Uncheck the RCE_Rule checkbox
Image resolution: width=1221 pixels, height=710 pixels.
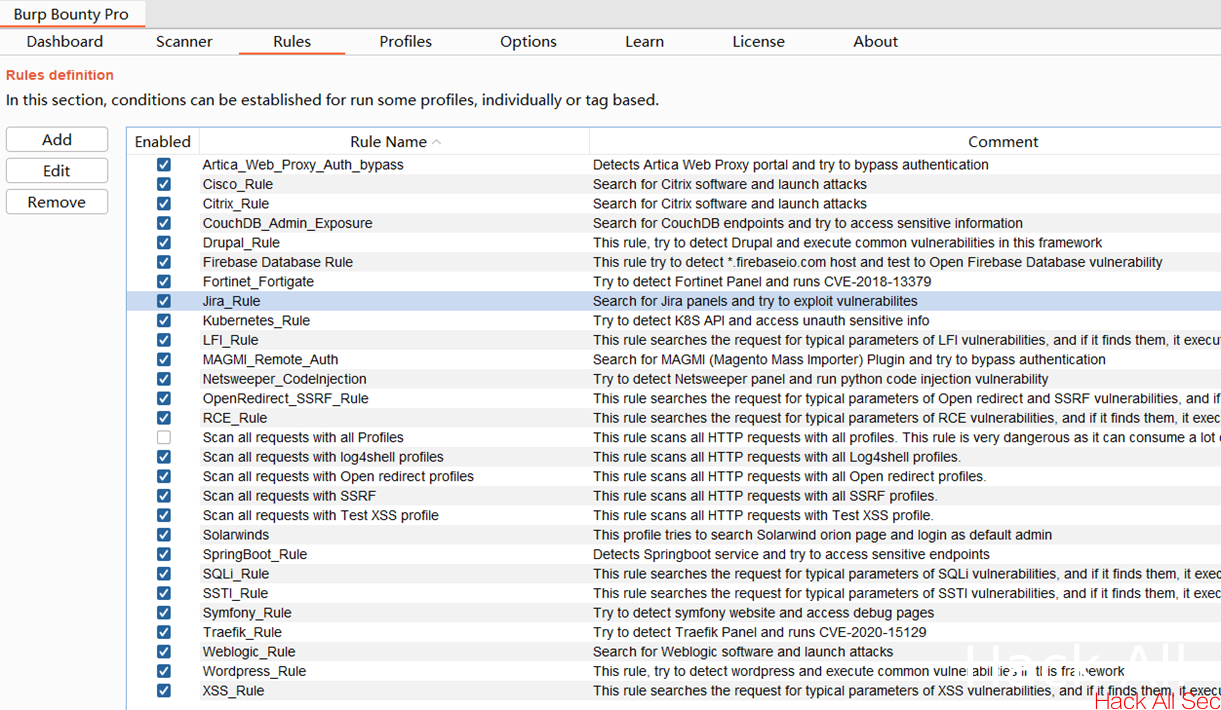tap(164, 418)
